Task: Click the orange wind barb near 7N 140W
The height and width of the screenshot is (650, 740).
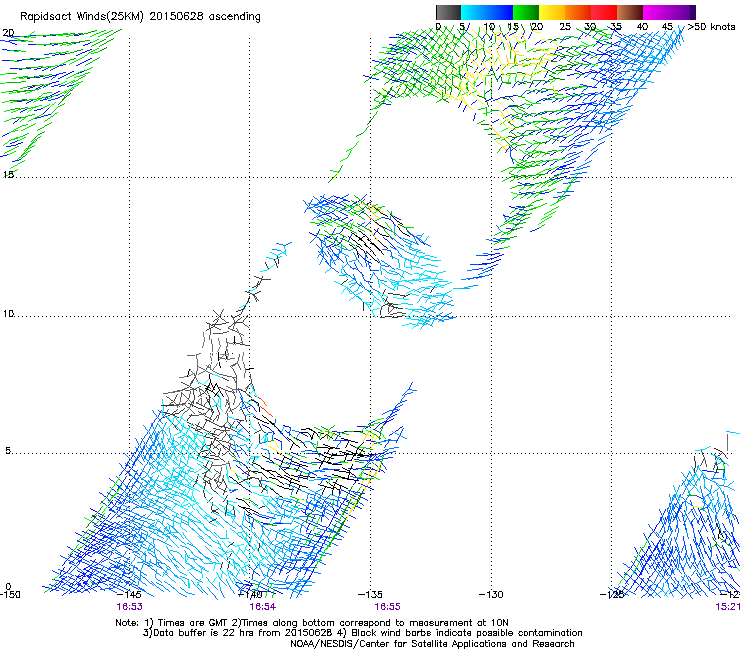Action: click(x=265, y=407)
